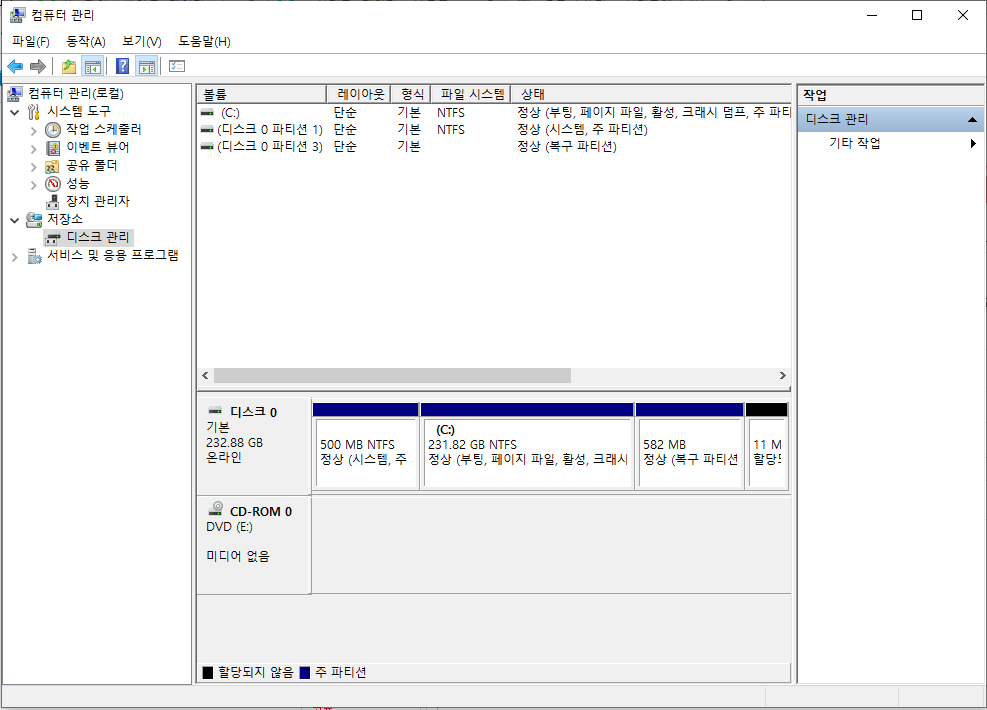Click the volume list horizontal scrollbar thumb
987x710 pixels.
point(392,376)
